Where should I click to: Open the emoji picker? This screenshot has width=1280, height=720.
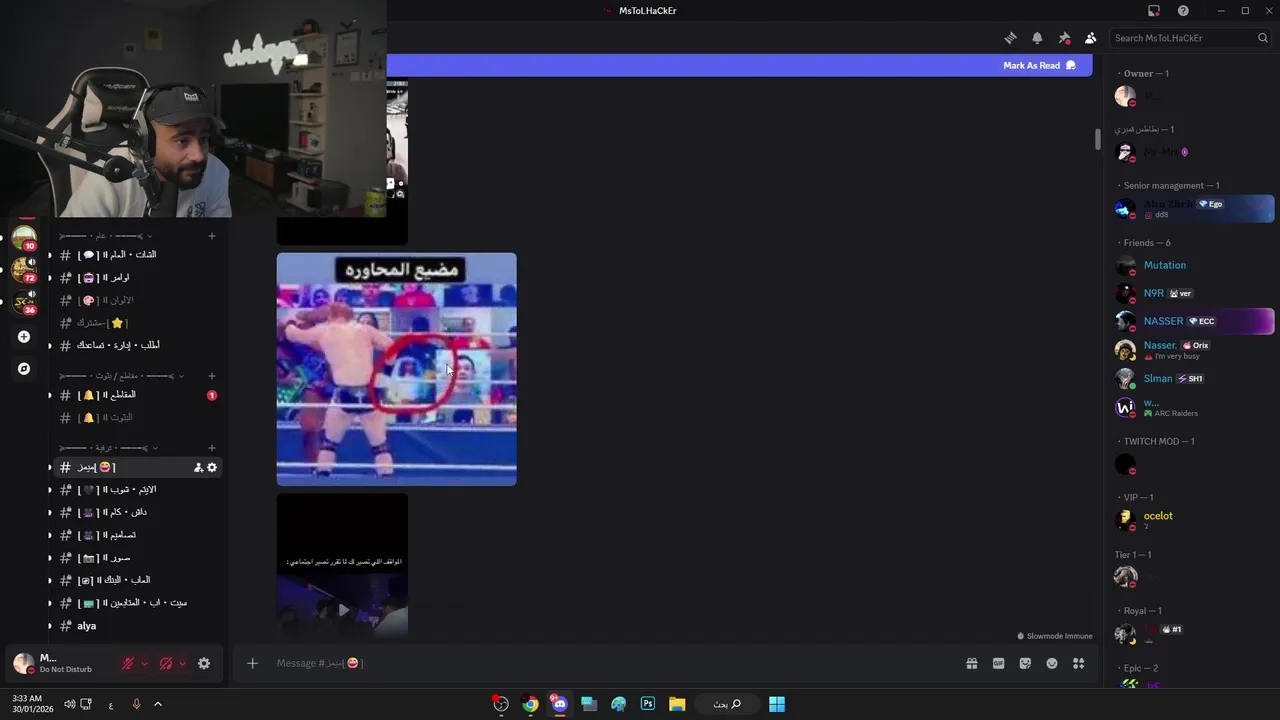coord(1052,663)
